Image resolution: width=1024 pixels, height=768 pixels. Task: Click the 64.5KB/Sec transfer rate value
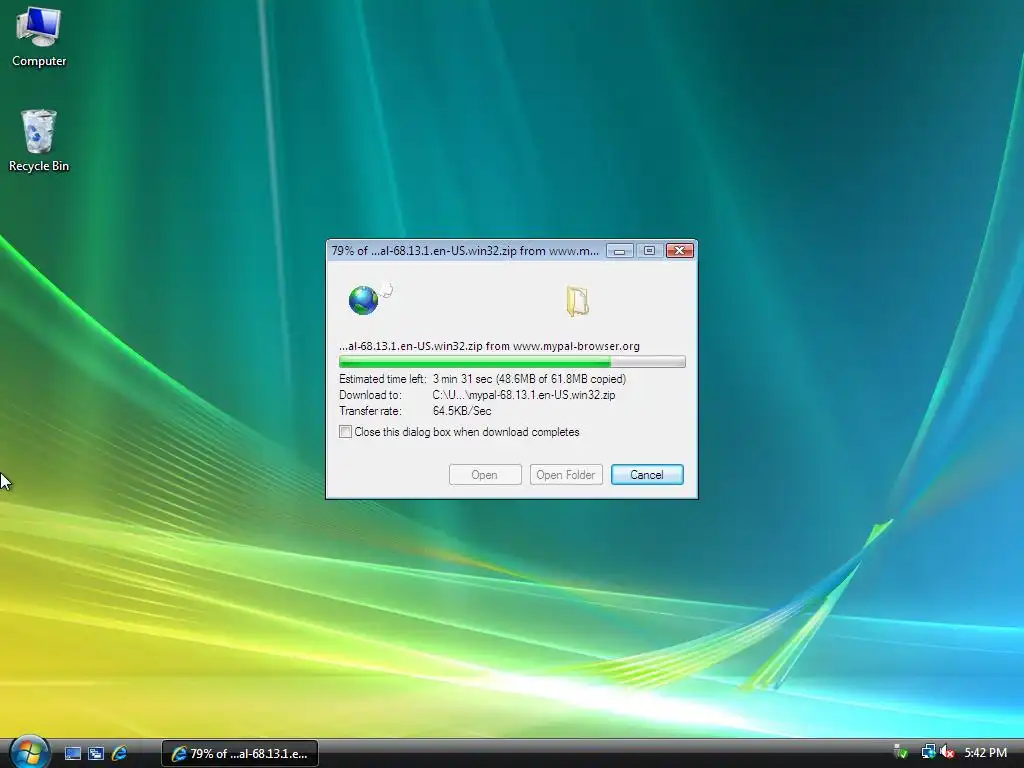pos(462,411)
